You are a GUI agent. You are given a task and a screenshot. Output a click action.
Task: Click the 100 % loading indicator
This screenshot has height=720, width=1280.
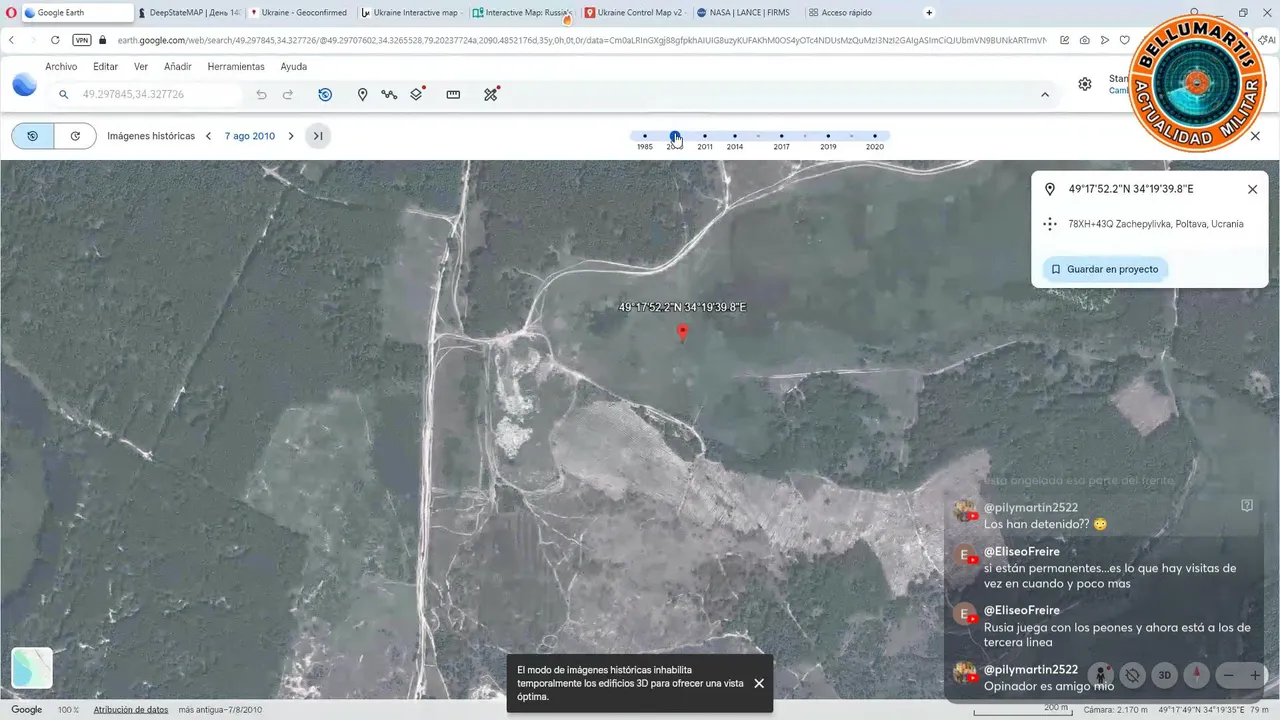(x=68, y=709)
